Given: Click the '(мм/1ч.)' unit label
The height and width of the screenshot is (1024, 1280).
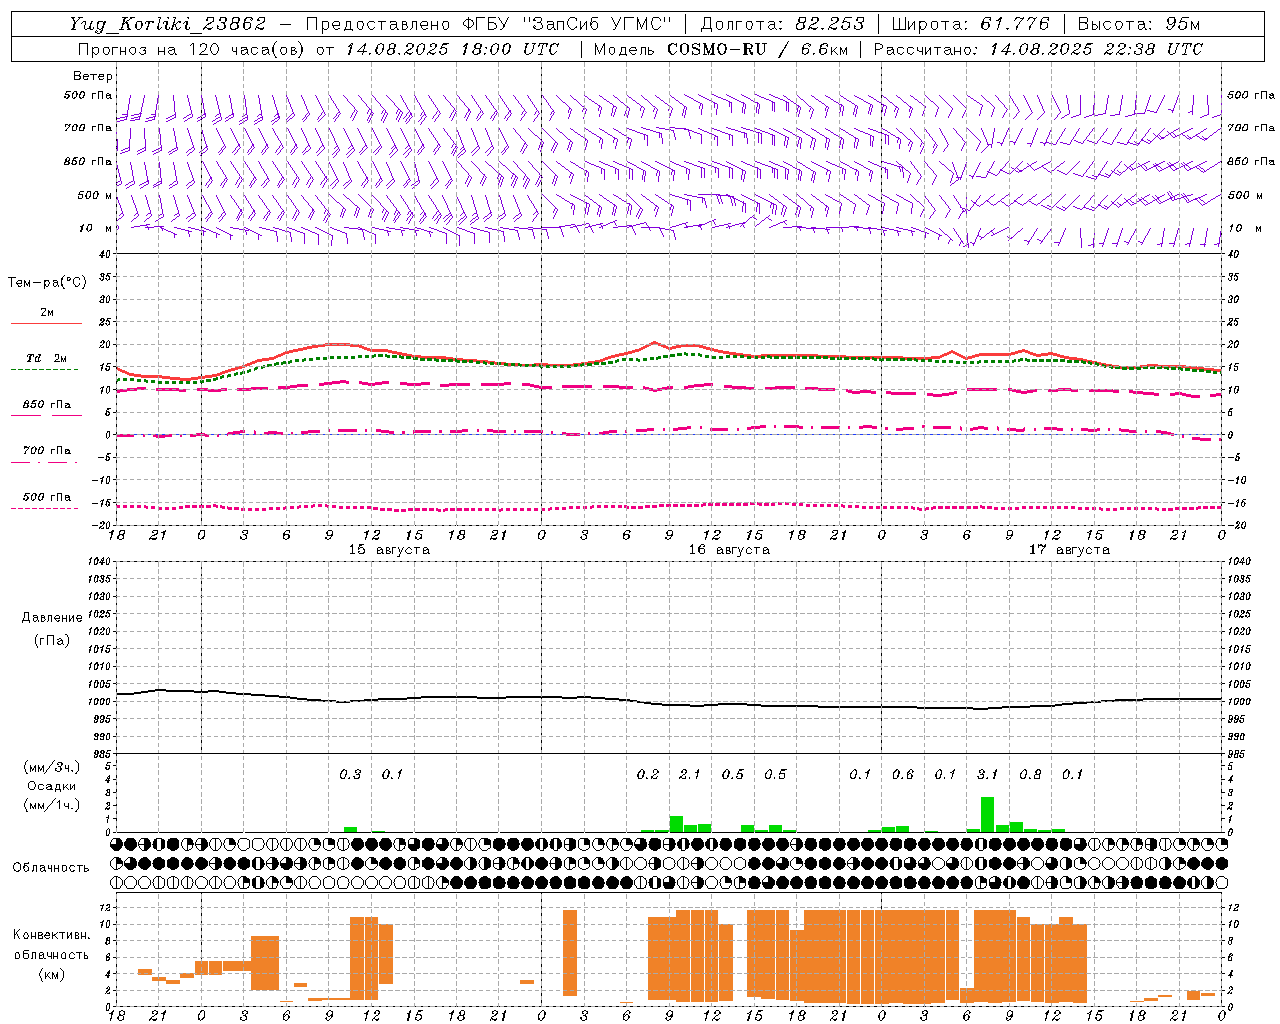Looking at the screenshot, I should click(52, 805).
